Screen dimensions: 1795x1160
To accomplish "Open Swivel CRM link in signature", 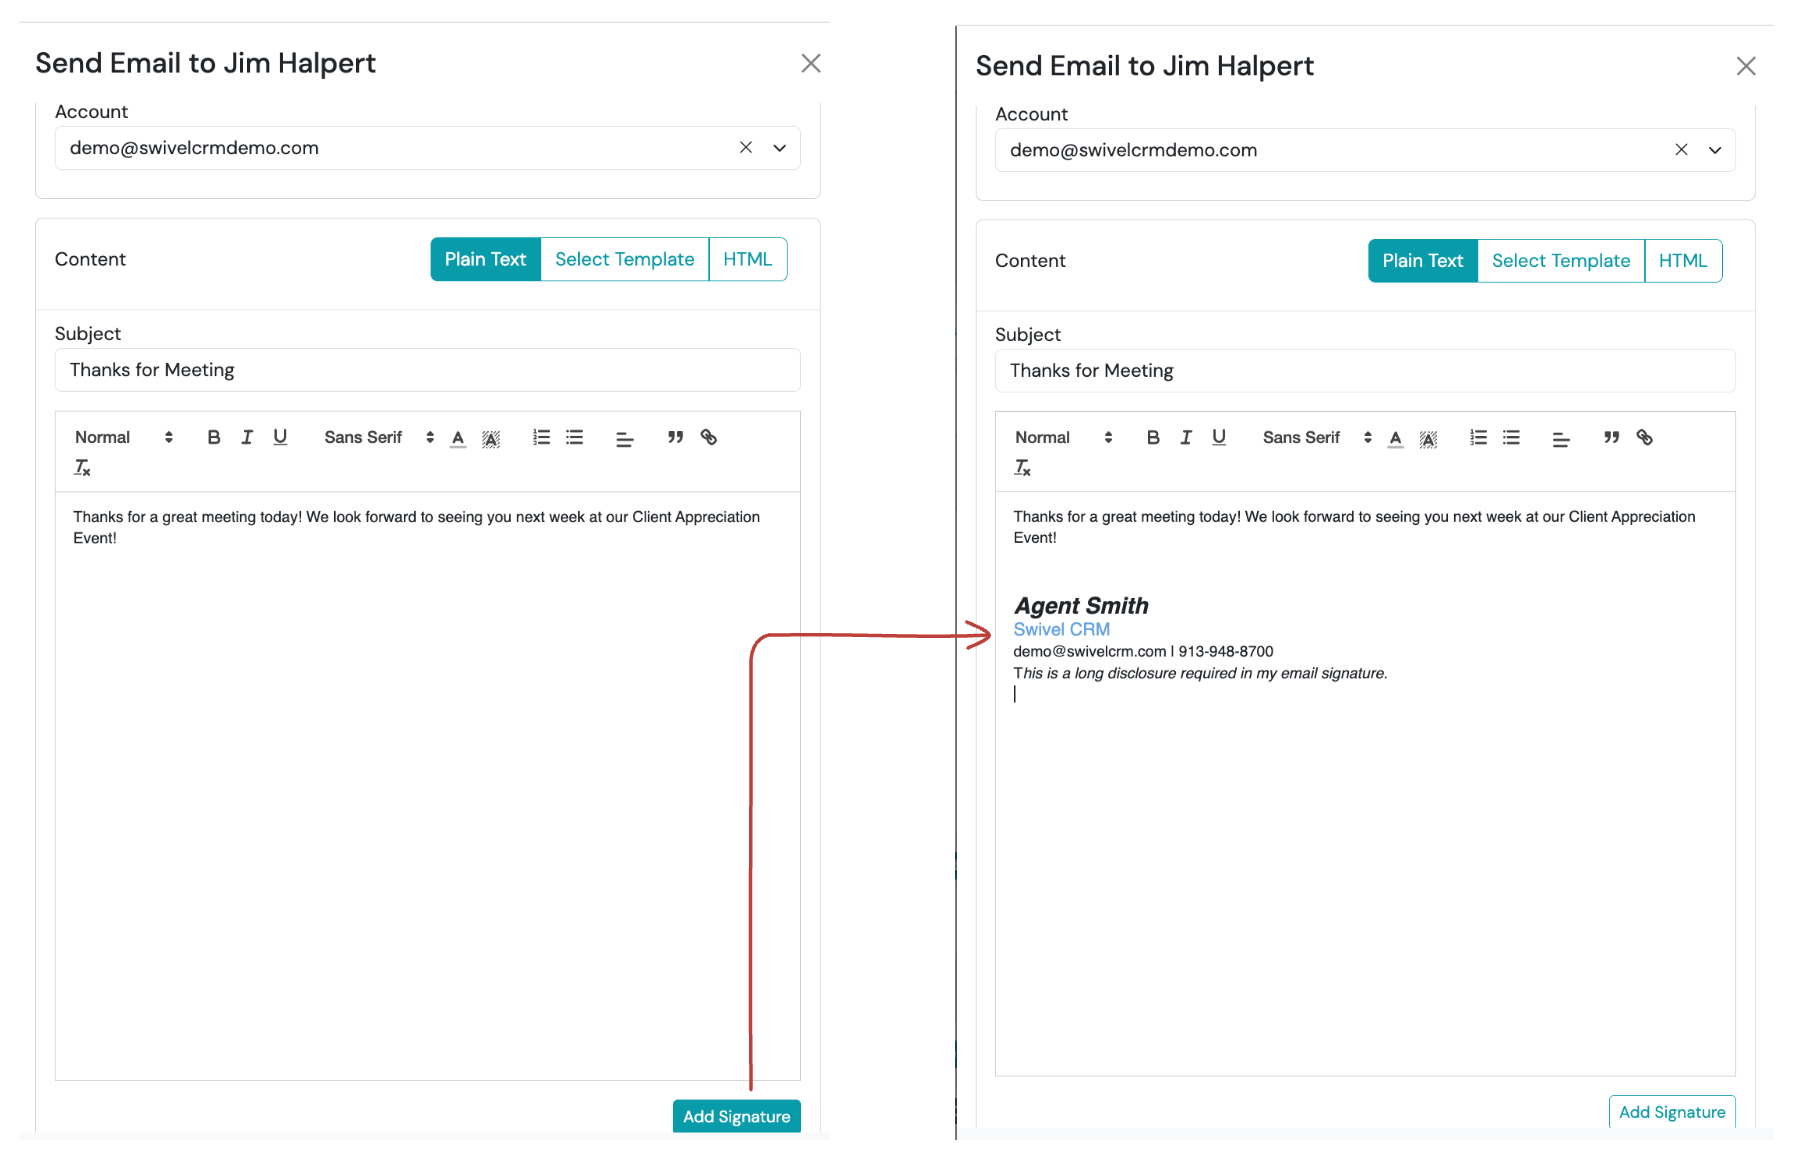I will (1062, 629).
